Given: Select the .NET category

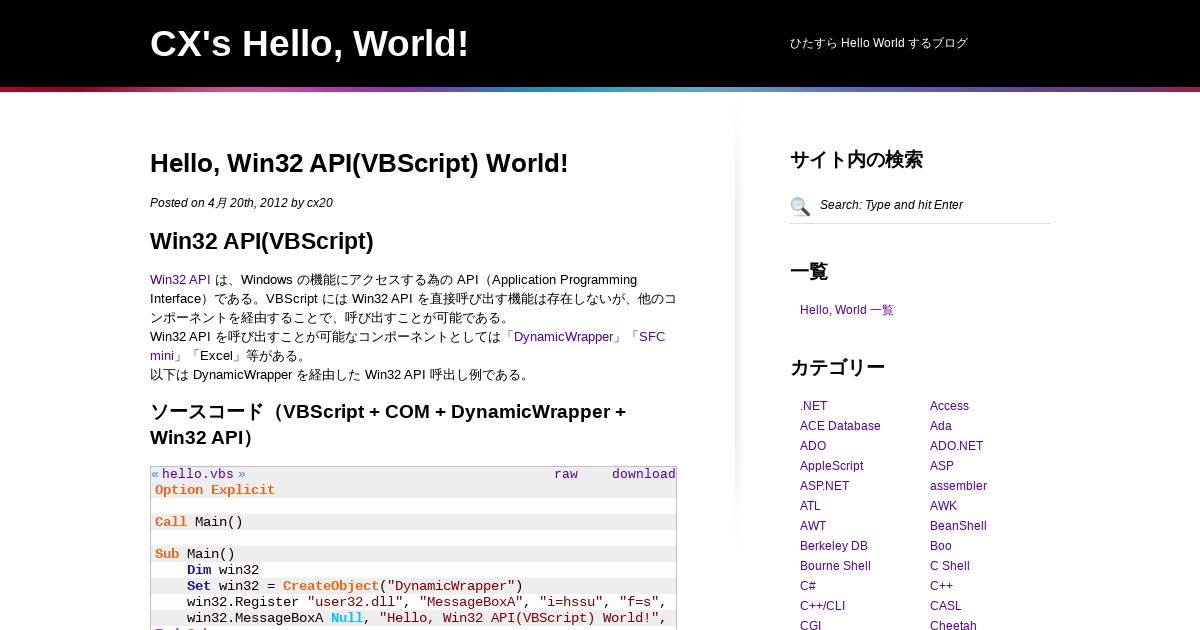Looking at the screenshot, I should click(x=813, y=406).
